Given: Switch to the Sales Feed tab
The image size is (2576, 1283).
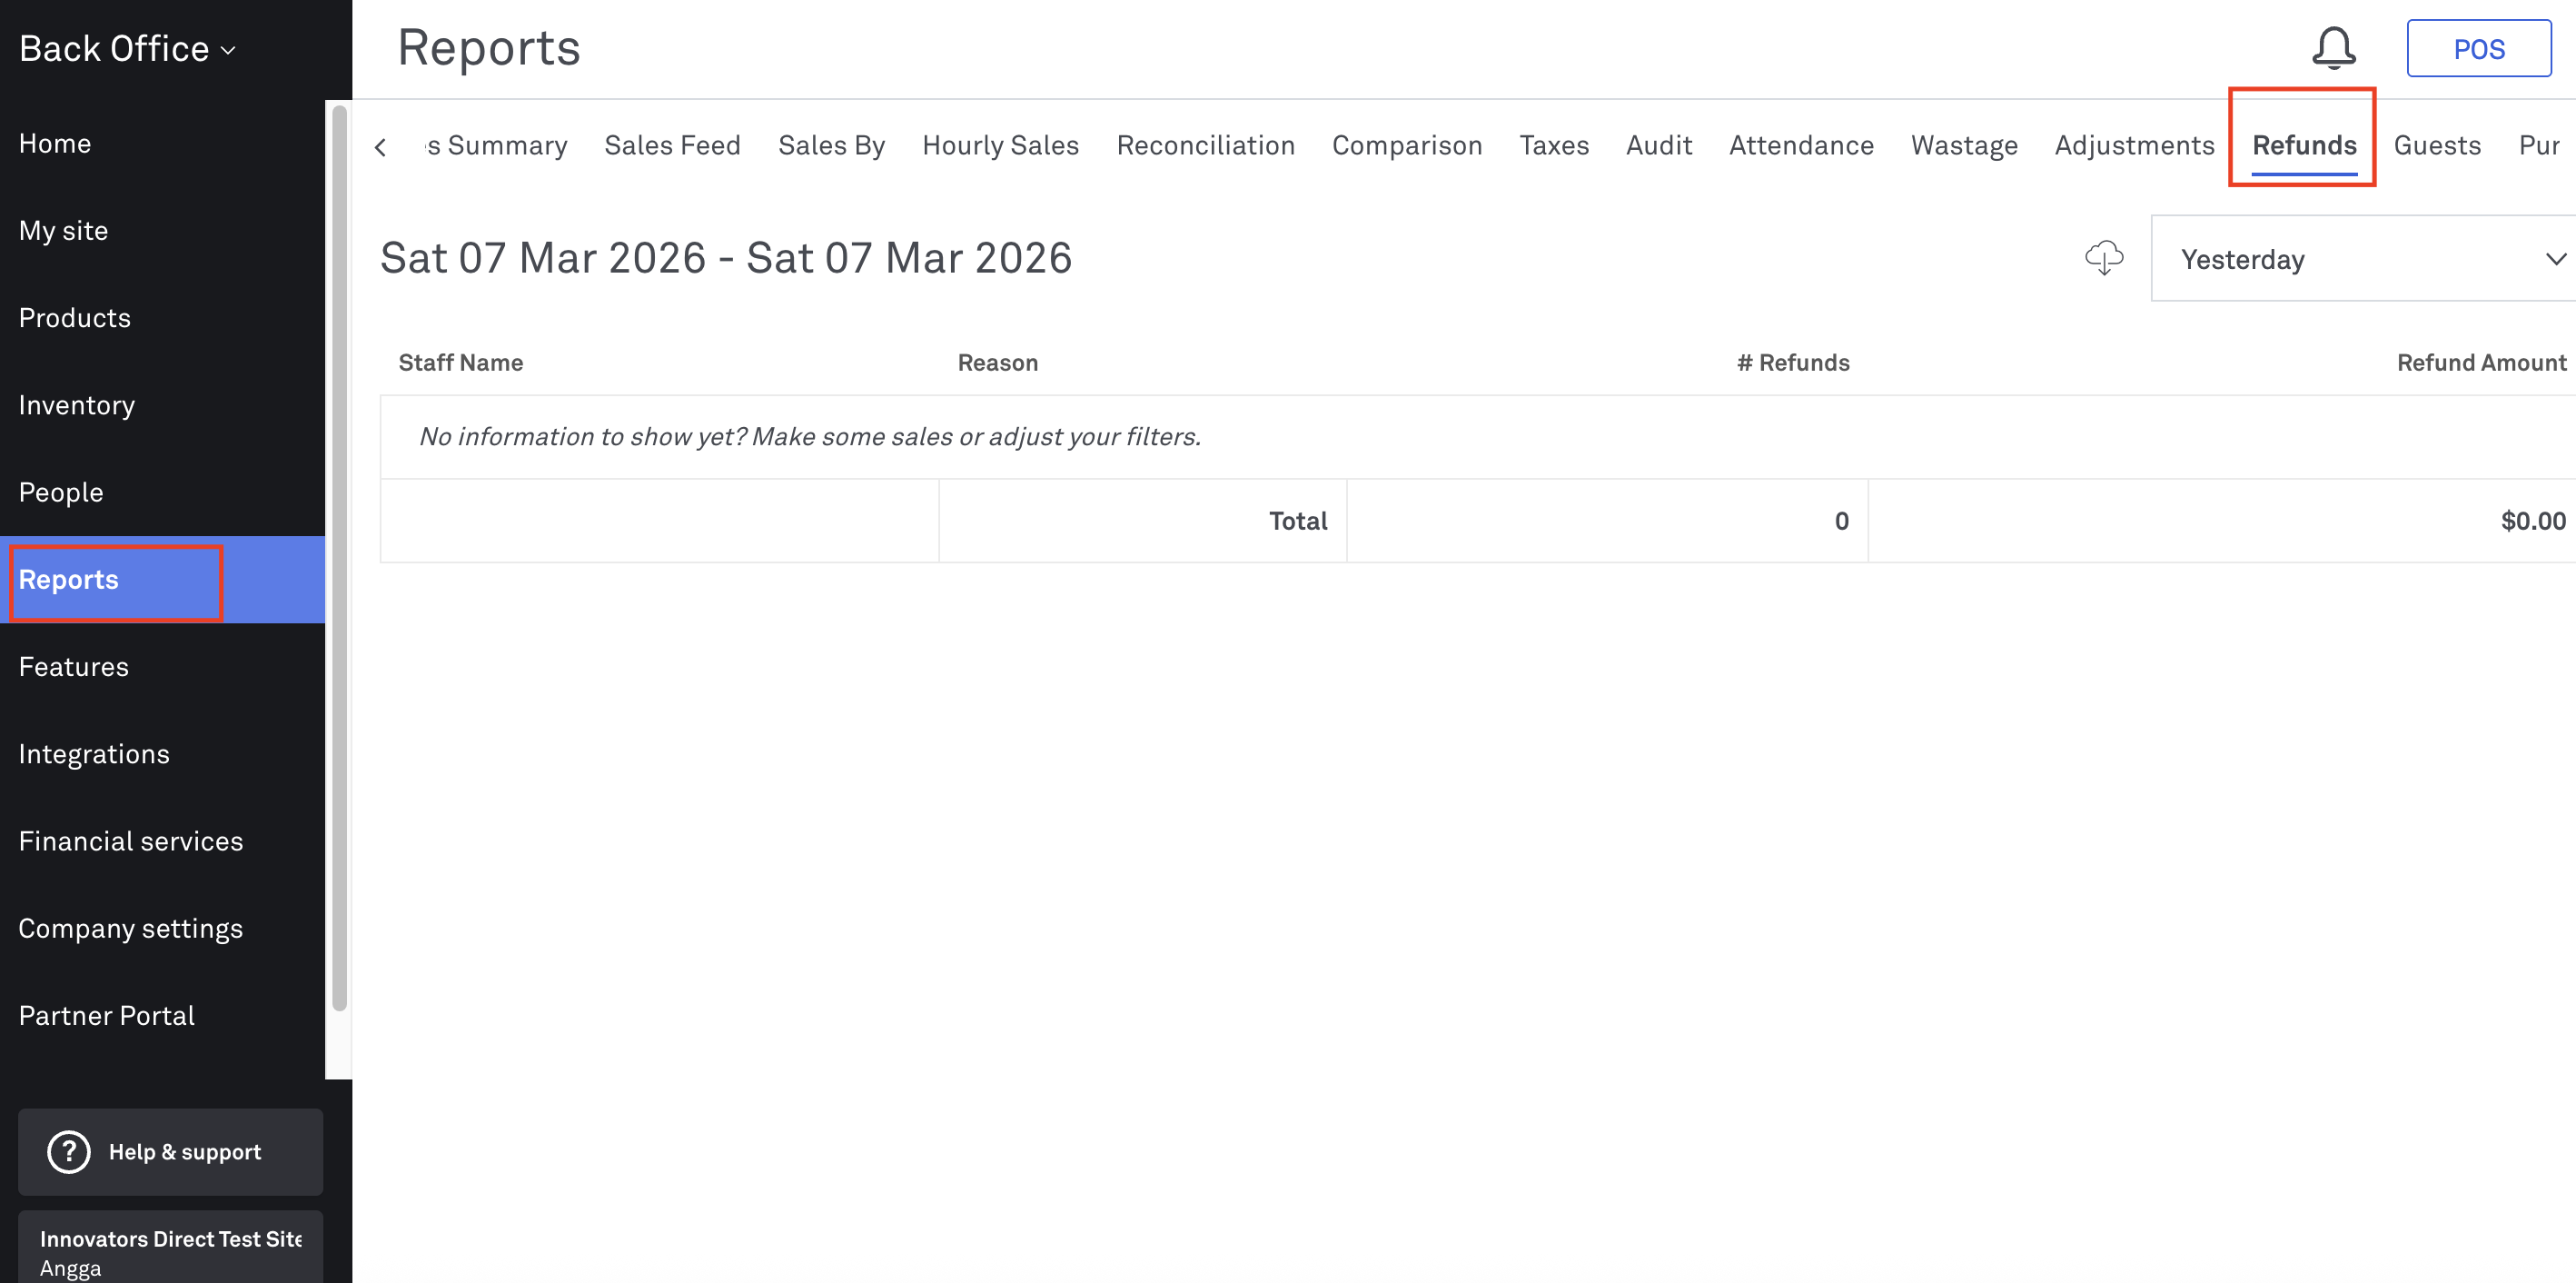Looking at the screenshot, I should coord(672,145).
